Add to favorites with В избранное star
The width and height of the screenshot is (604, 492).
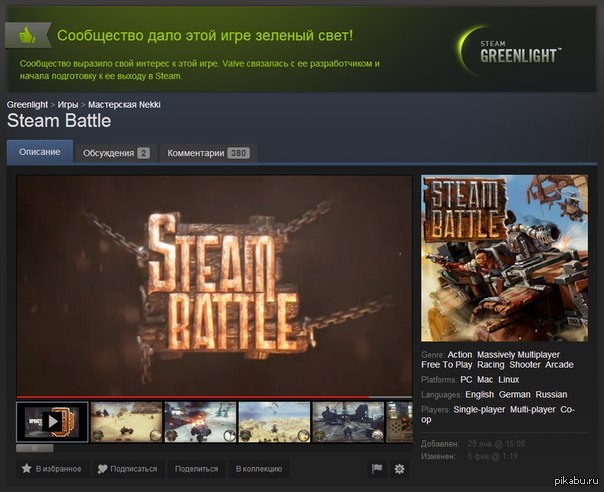click(51, 468)
